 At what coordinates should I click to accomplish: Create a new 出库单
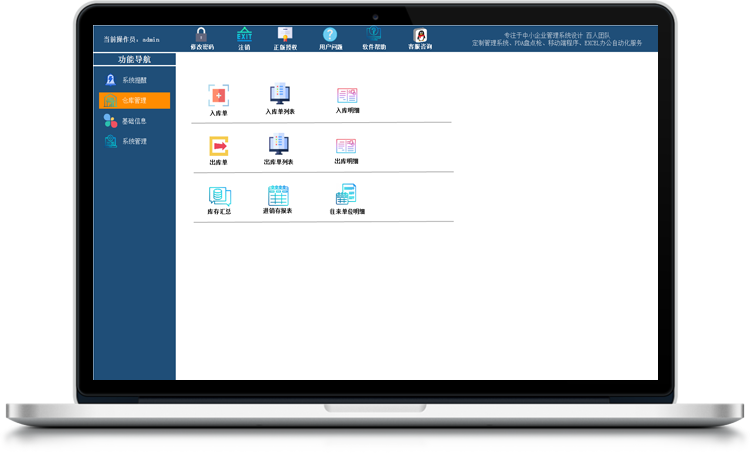(219, 146)
